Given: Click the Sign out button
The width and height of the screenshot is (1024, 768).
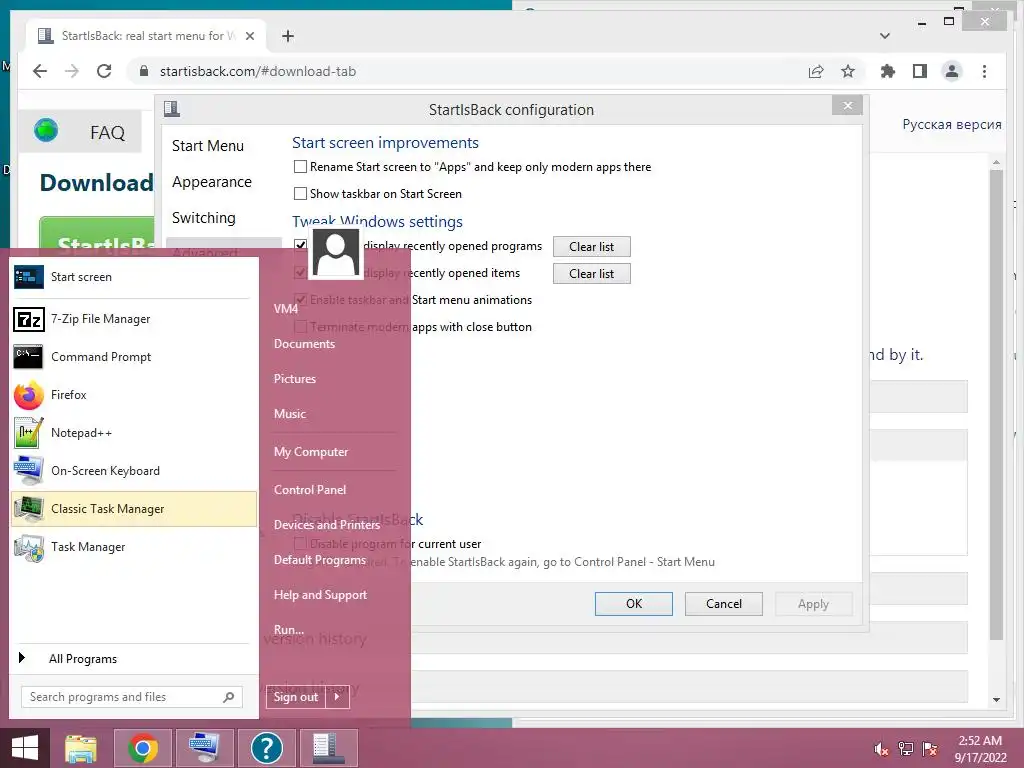Looking at the screenshot, I should point(296,697).
